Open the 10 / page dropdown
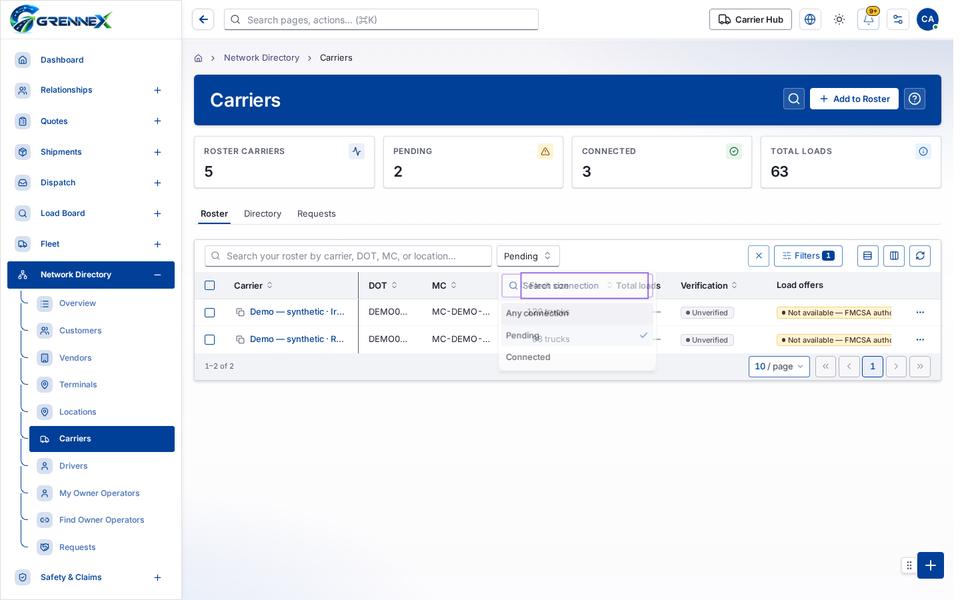The width and height of the screenshot is (960, 600). pyautogui.click(x=779, y=366)
